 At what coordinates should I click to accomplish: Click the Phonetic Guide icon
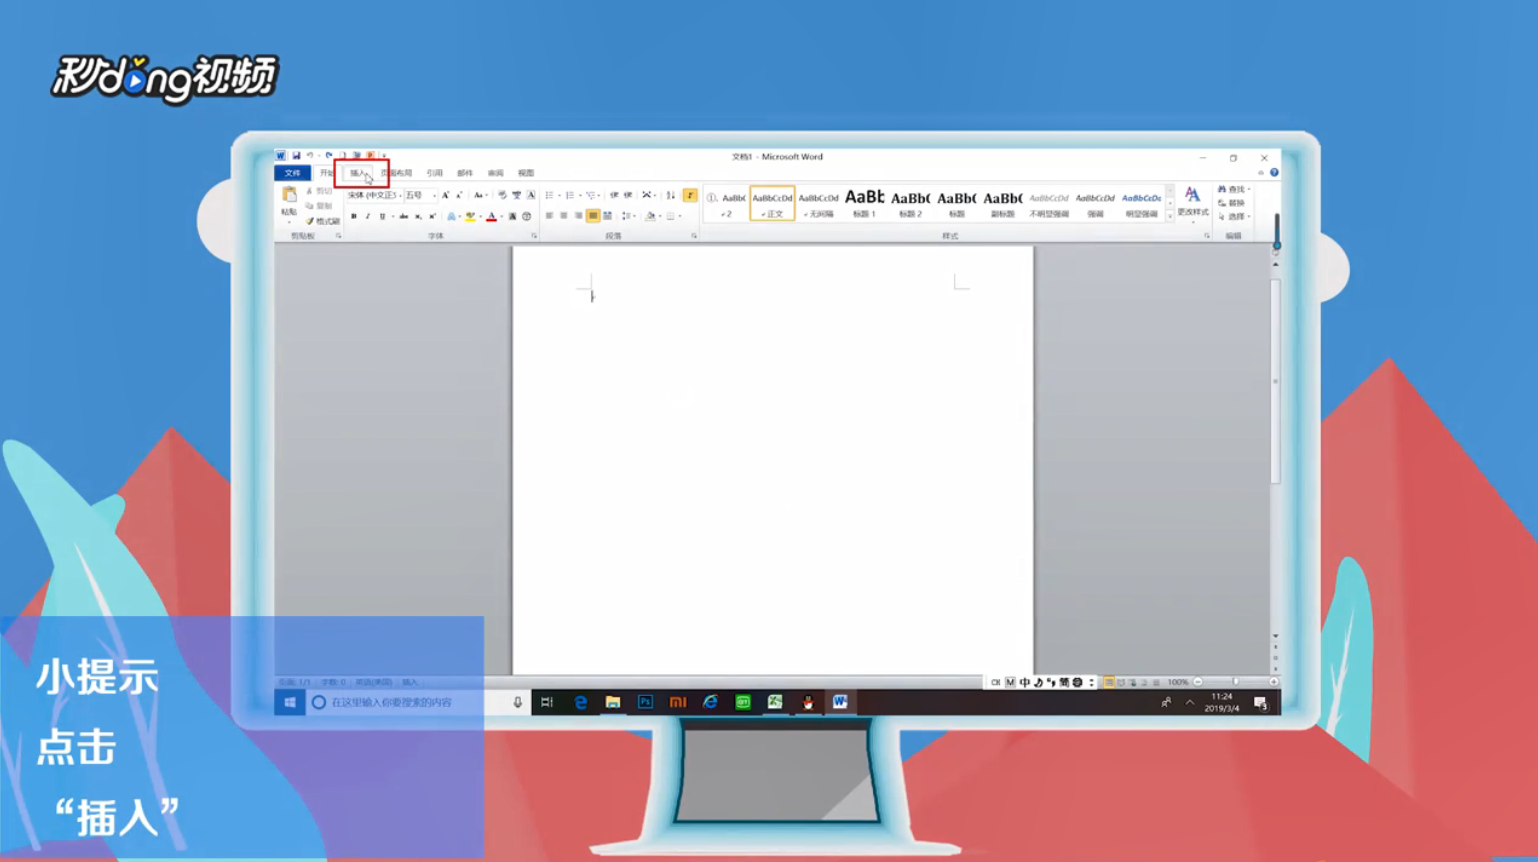(516, 195)
